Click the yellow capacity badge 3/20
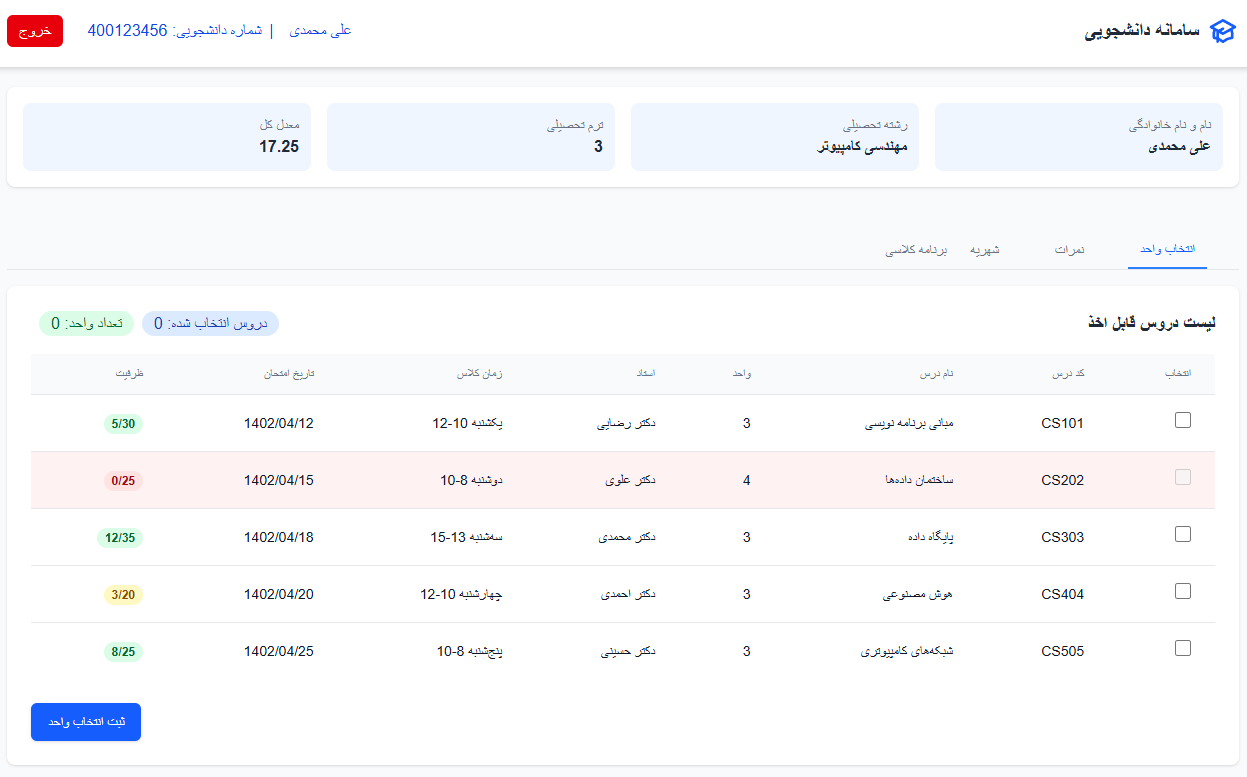 click(x=123, y=595)
